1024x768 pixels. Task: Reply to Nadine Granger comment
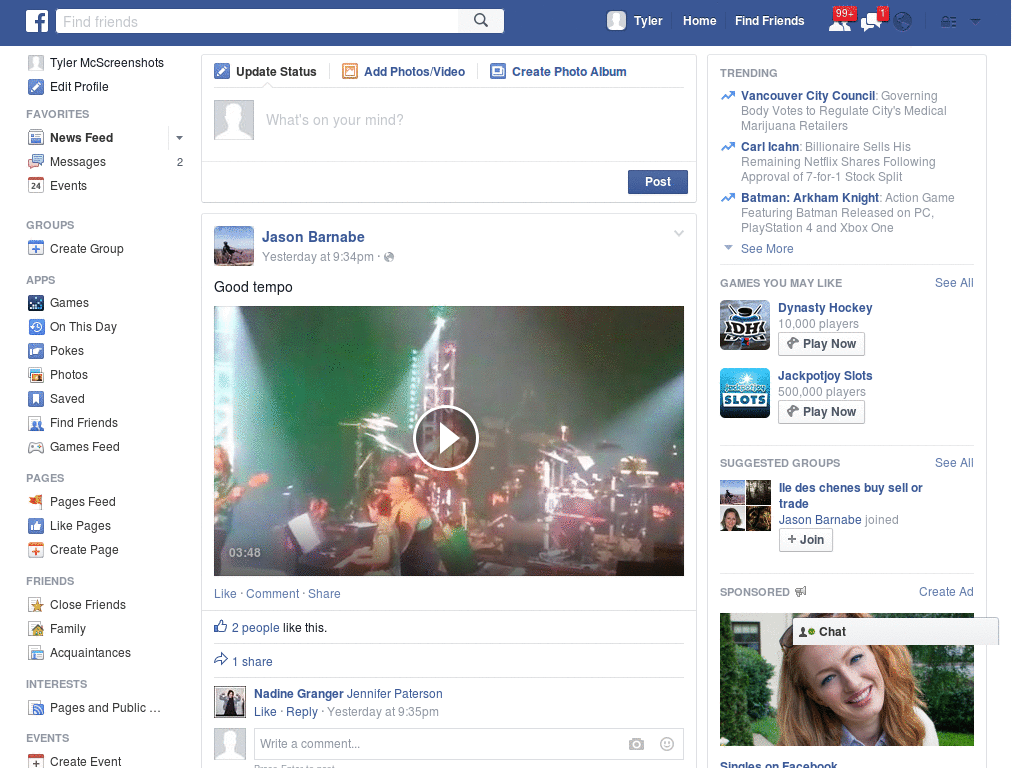302,712
